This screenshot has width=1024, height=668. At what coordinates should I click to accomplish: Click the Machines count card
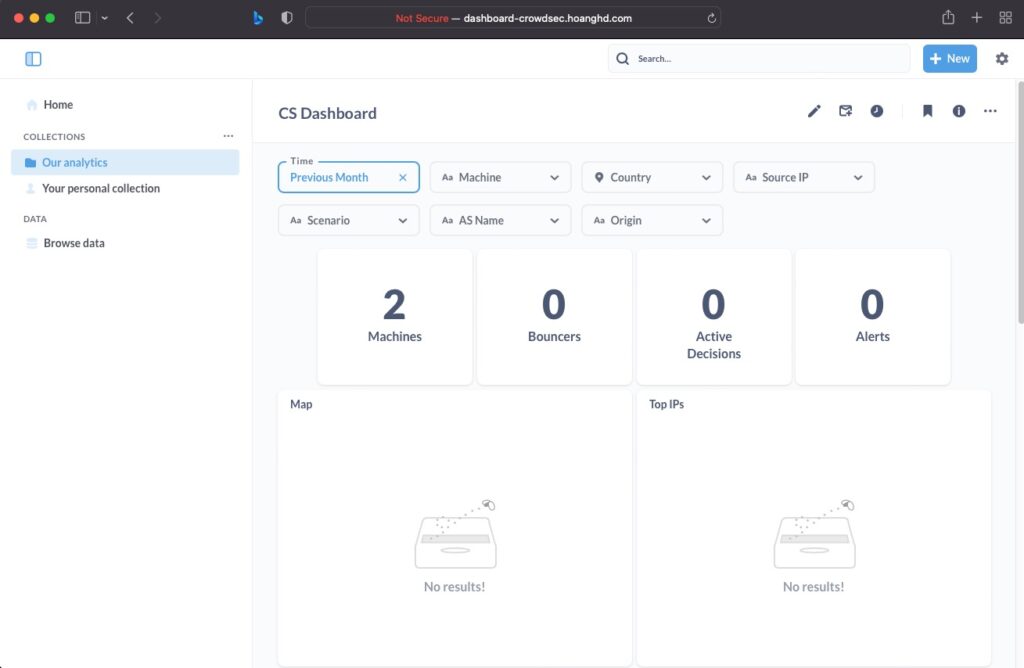[394, 317]
